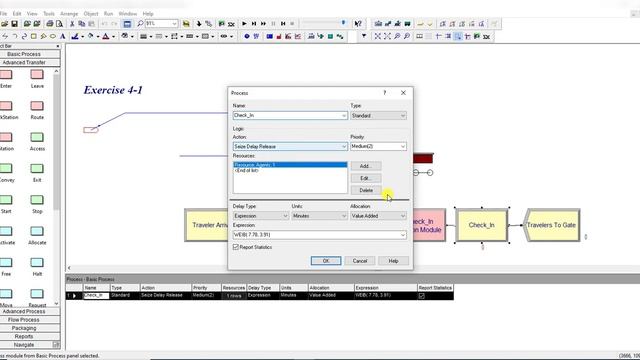Open the Units dropdown showing Minutes
Screen dimensions: 640x360
point(344,216)
